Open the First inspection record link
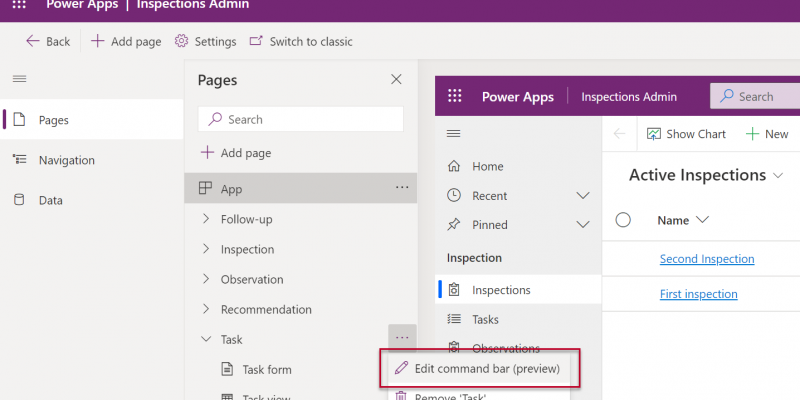The image size is (800, 400). (698, 294)
